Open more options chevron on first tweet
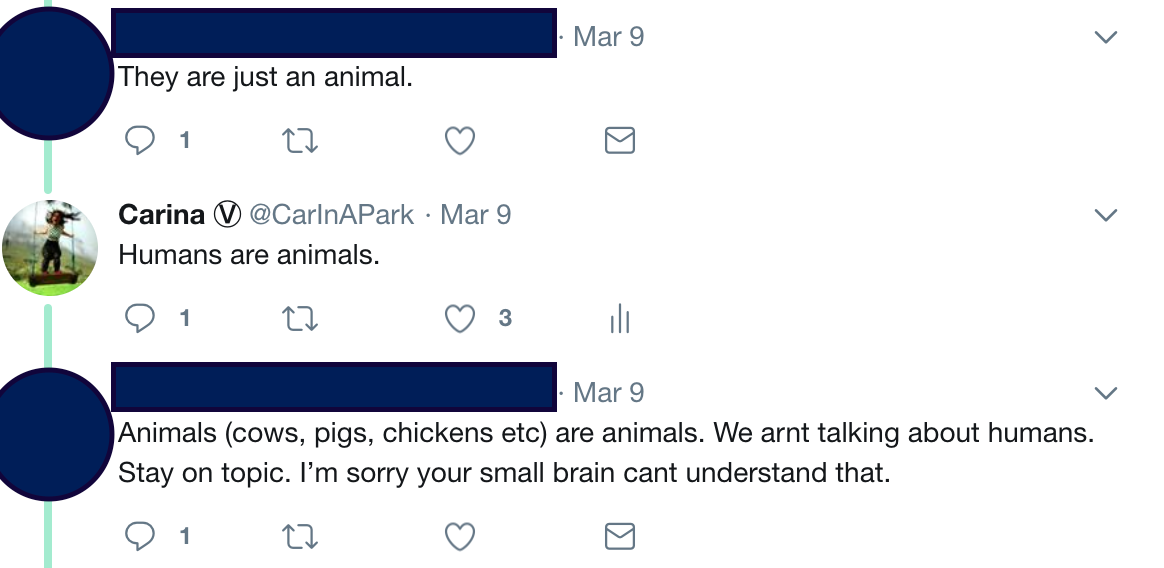The image size is (1164, 568). tap(1105, 37)
